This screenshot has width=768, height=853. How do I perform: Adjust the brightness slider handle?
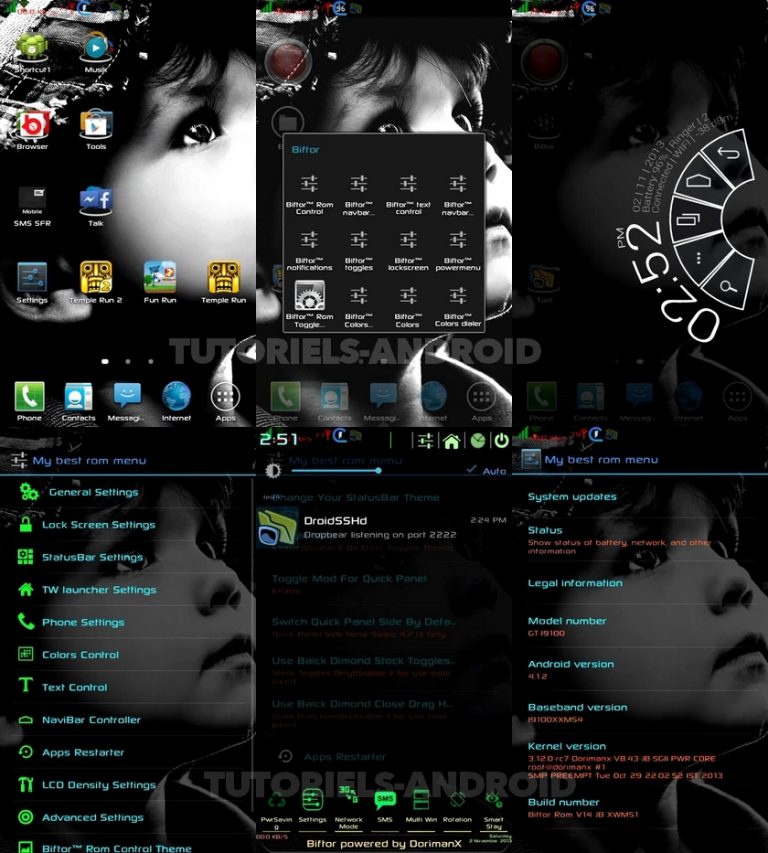coord(379,471)
